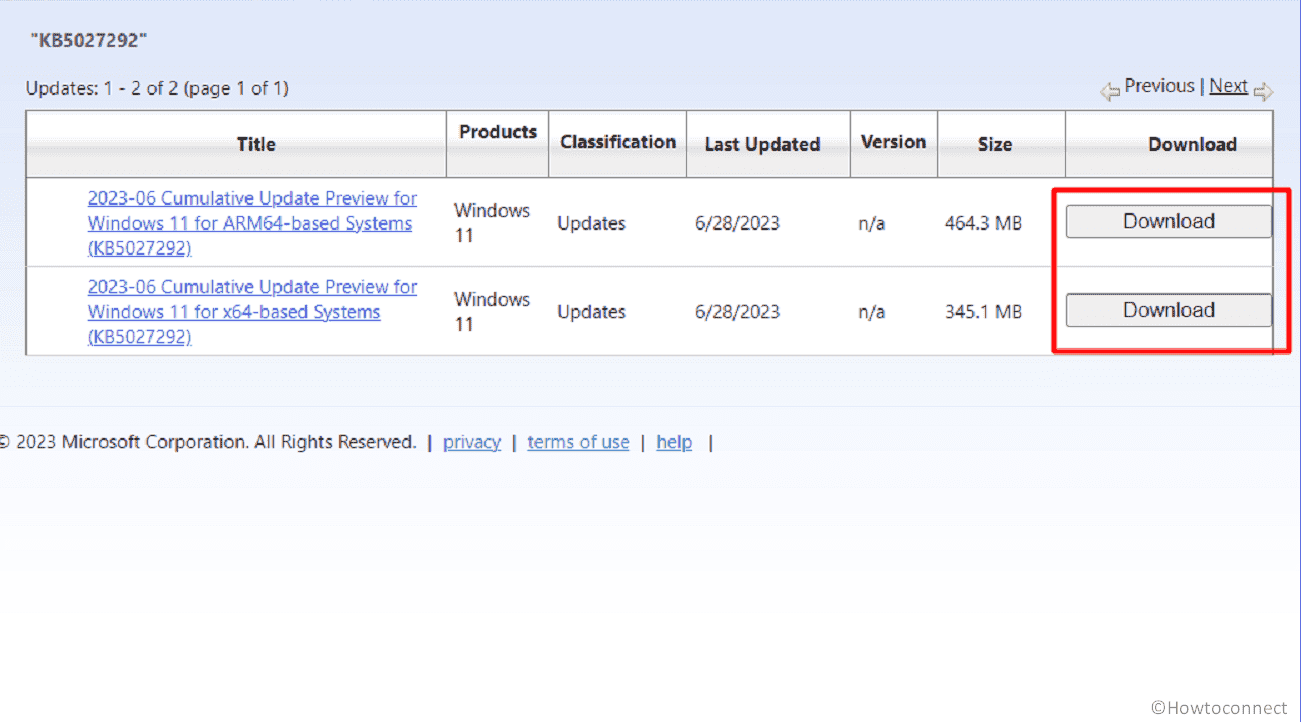
Task: Click the right arrow icon beside Next
Action: (x=1263, y=92)
